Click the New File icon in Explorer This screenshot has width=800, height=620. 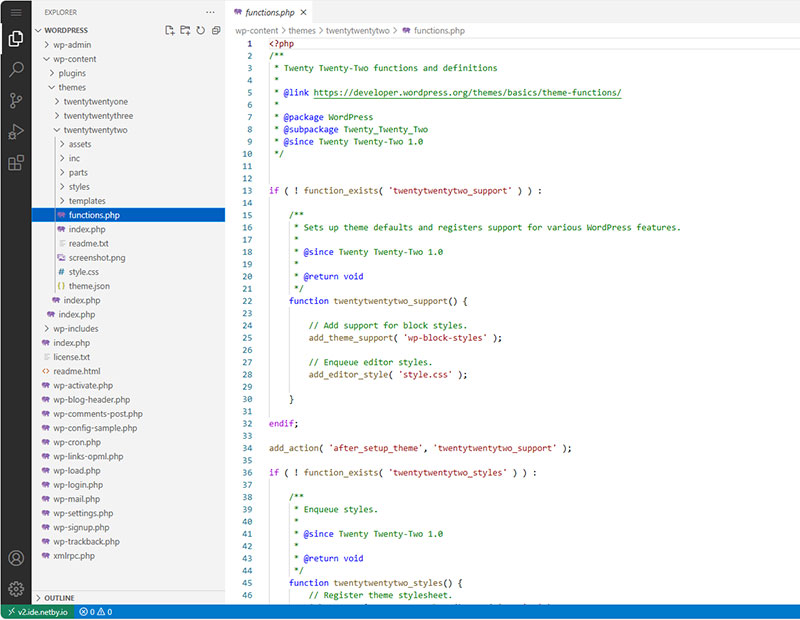tap(170, 31)
